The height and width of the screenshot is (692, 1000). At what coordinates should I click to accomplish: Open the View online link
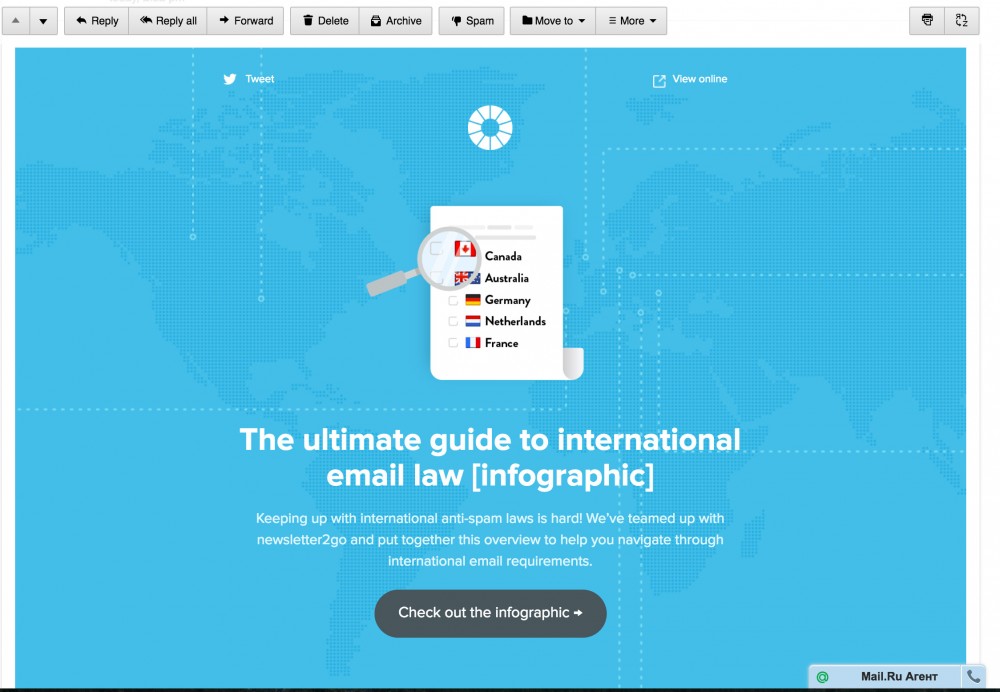(x=701, y=79)
